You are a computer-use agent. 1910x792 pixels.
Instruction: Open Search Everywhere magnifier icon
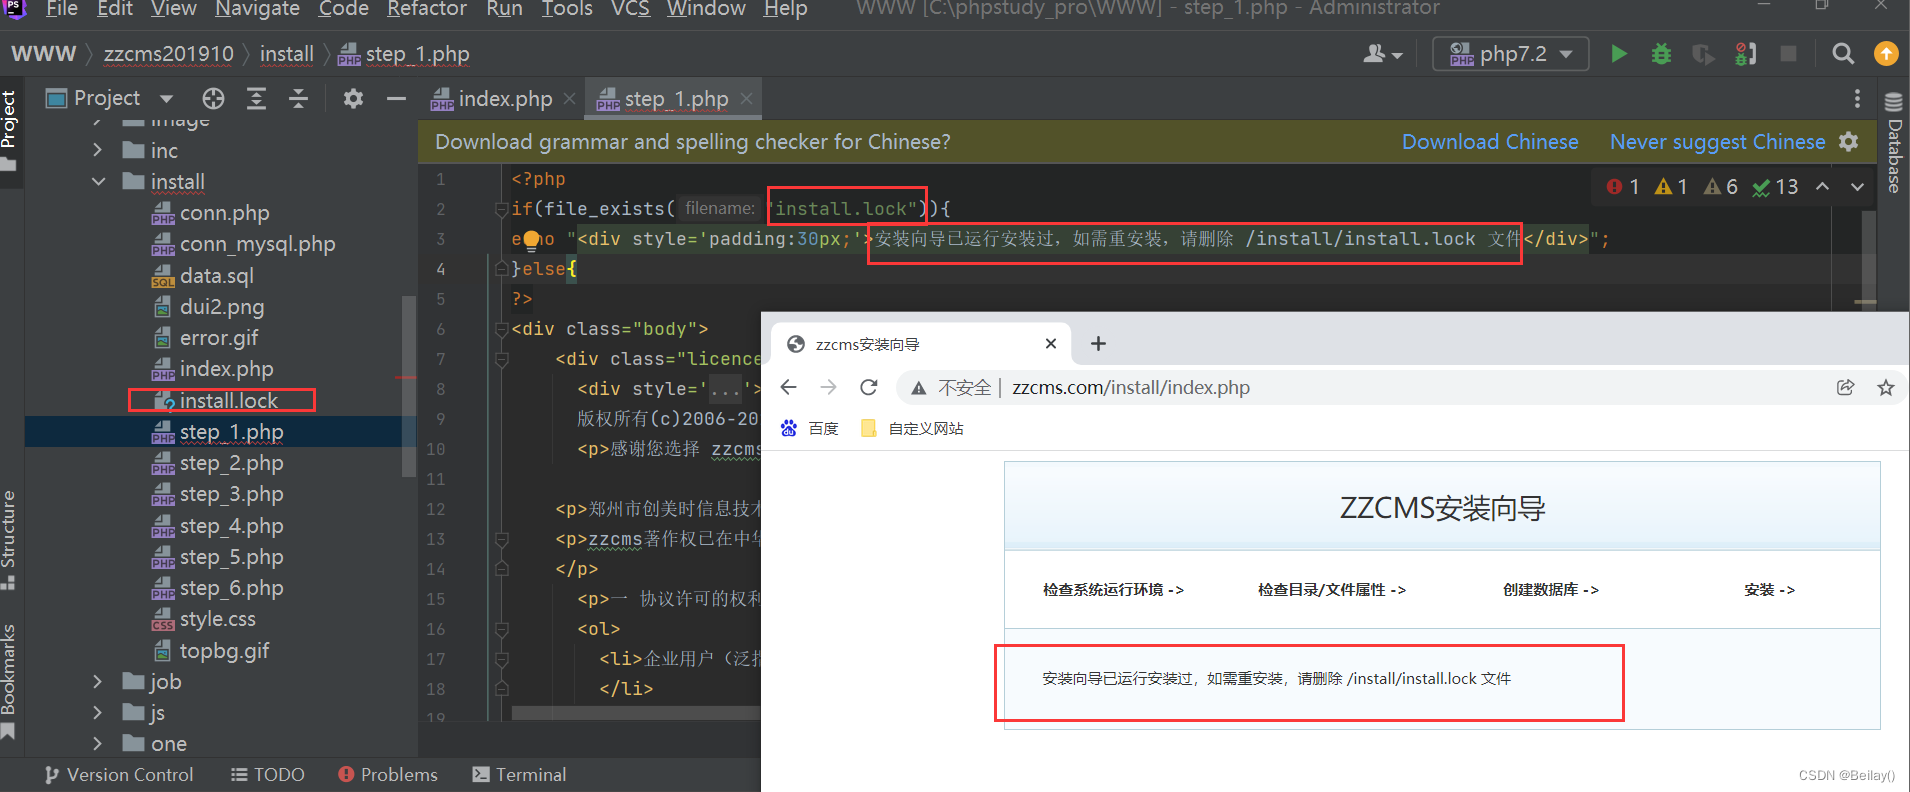point(1843,54)
